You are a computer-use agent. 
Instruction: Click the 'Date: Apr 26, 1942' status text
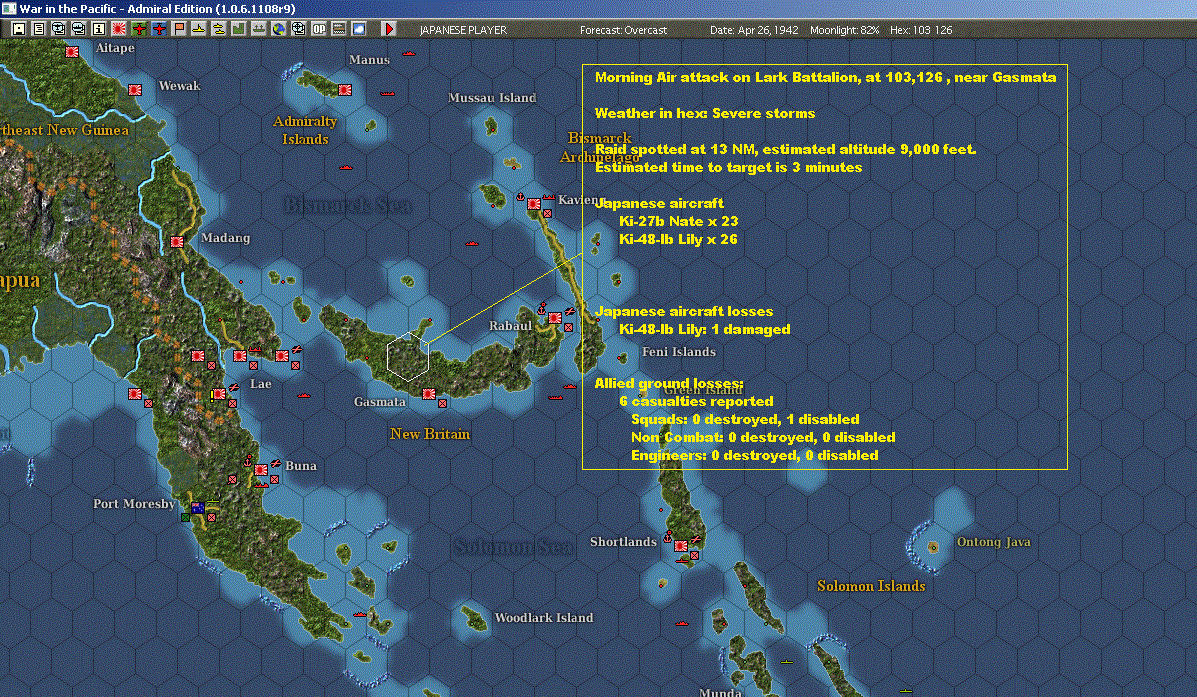click(753, 30)
